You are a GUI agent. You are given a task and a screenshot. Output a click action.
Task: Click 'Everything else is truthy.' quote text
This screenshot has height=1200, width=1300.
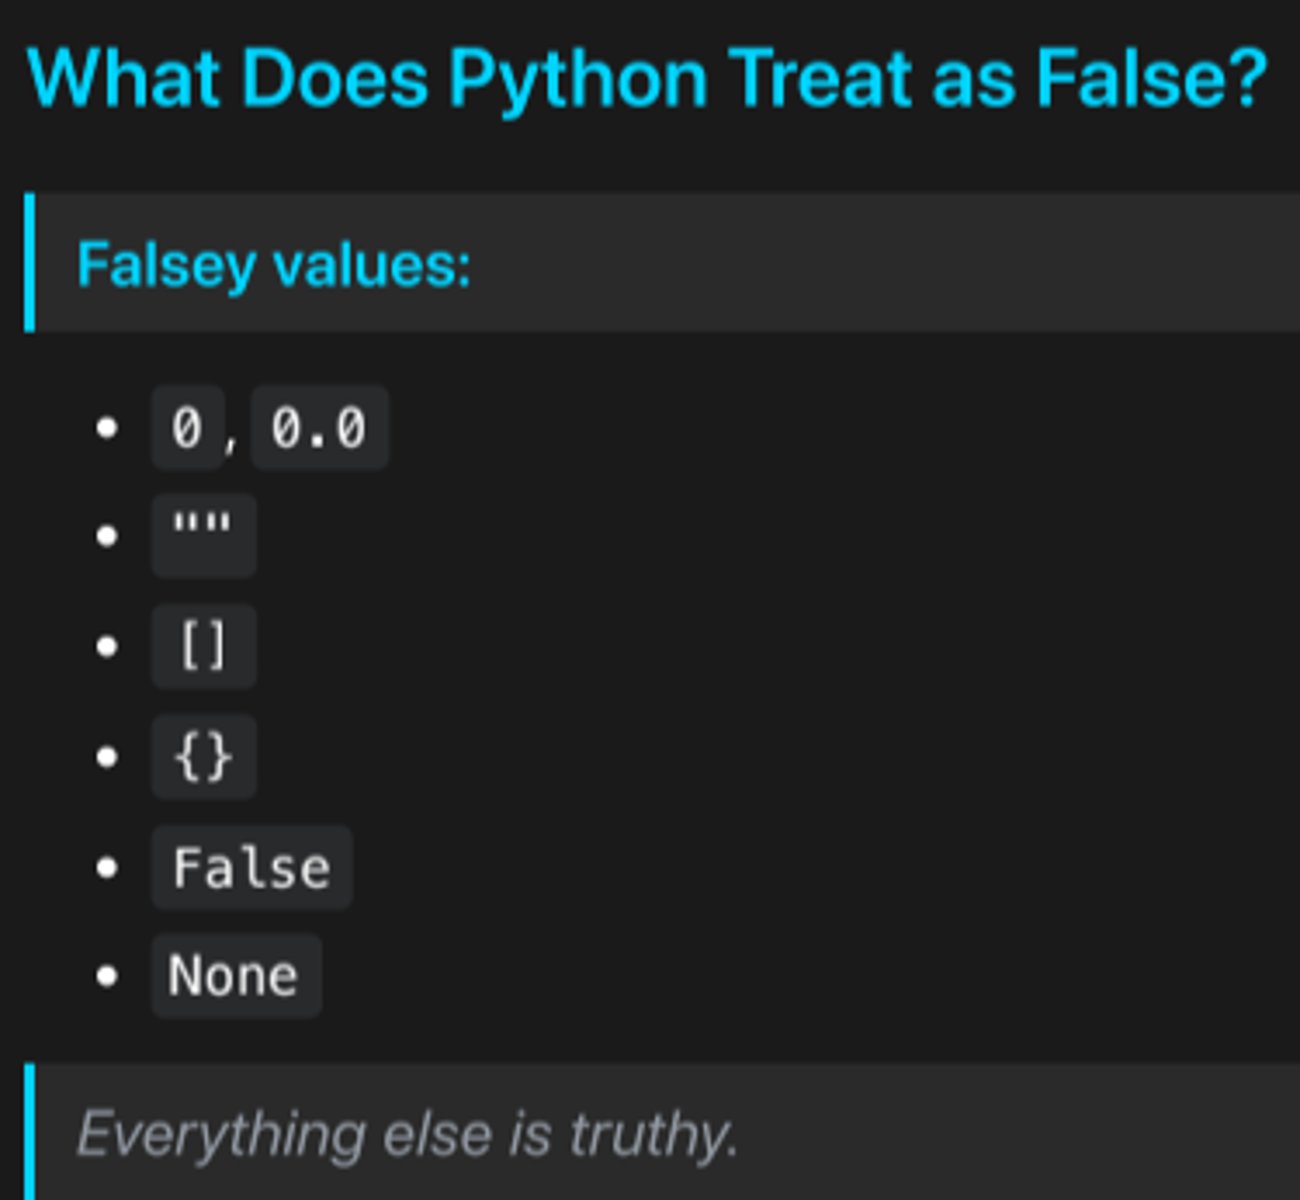(x=407, y=1135)
